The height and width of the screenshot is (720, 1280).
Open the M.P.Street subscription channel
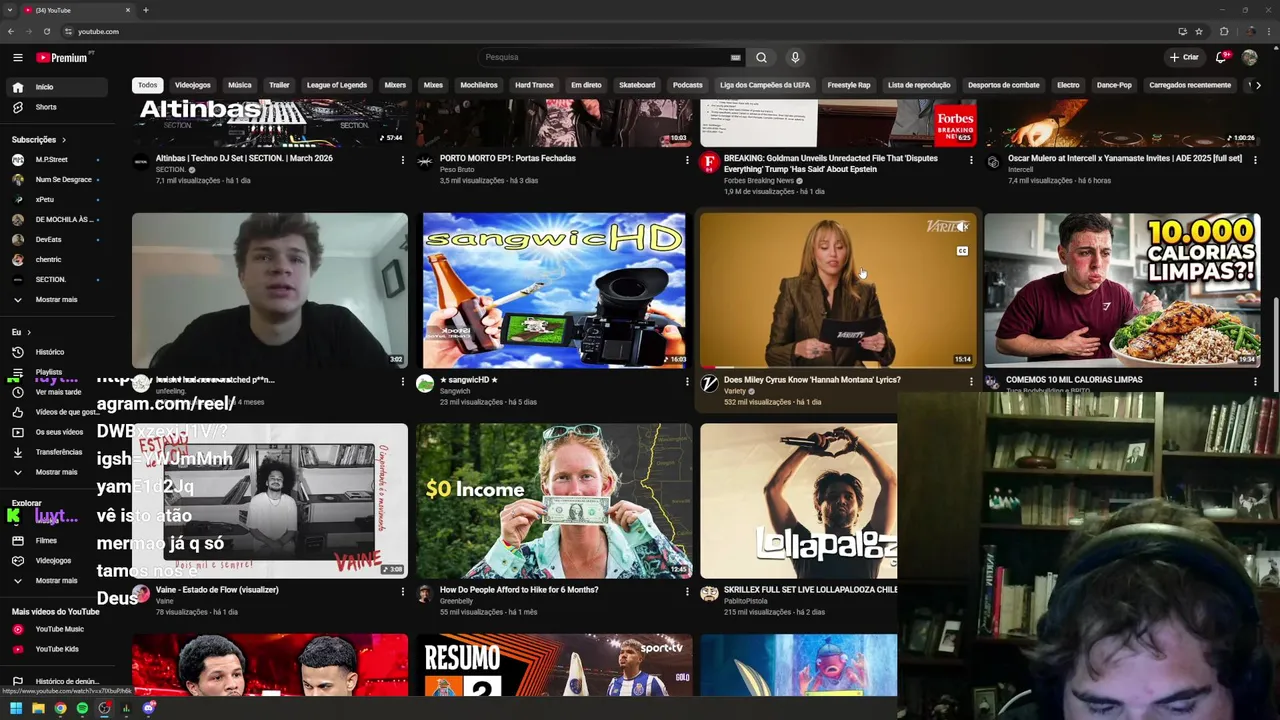pyautogui.click(x=57, y=160)
